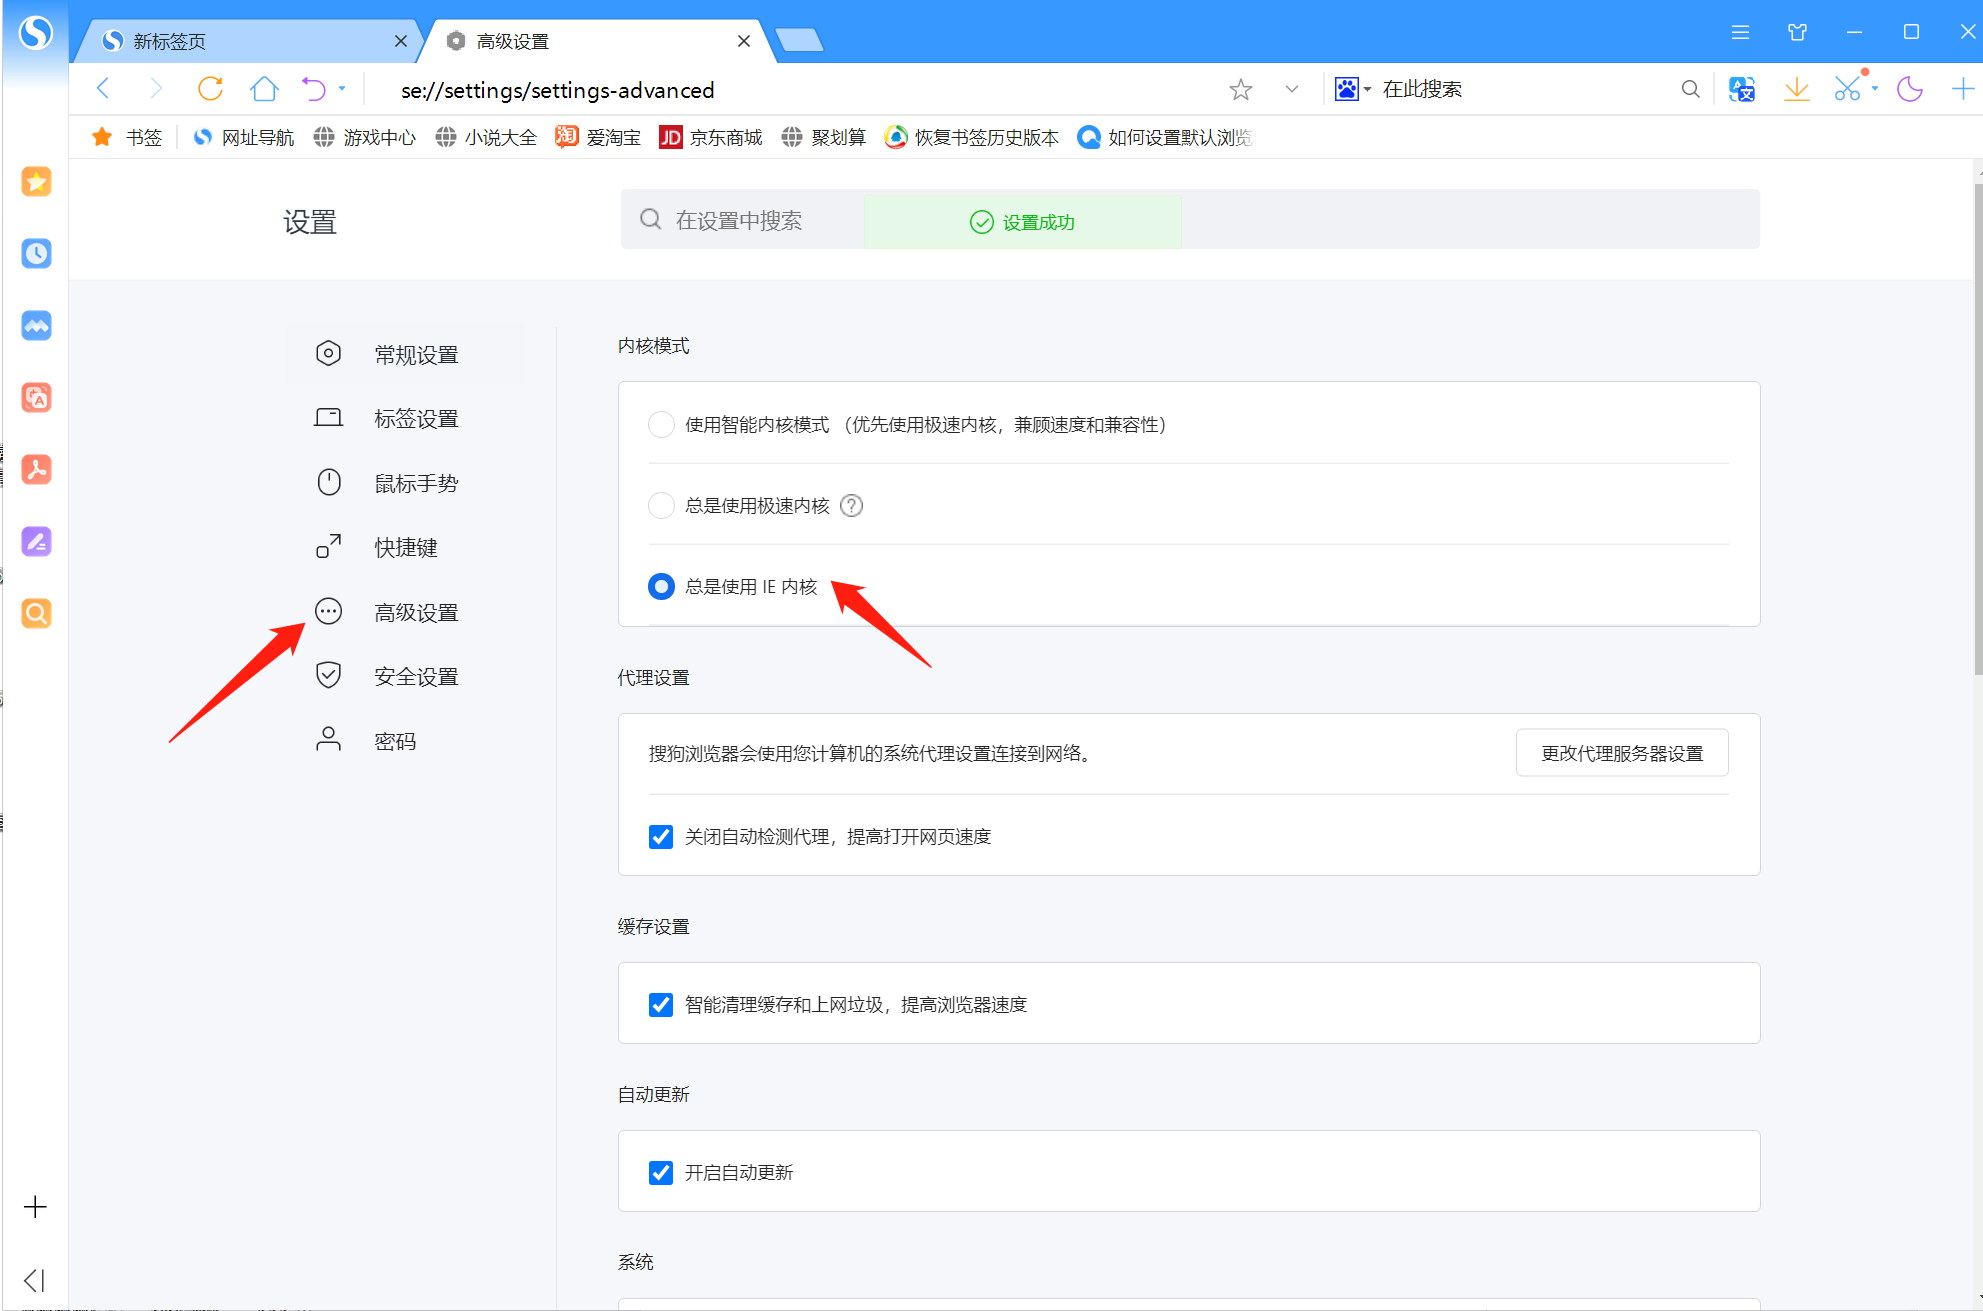Open 京东商城 from the bookmarks bar
1983x1311 pixels.
coord(710,137)
